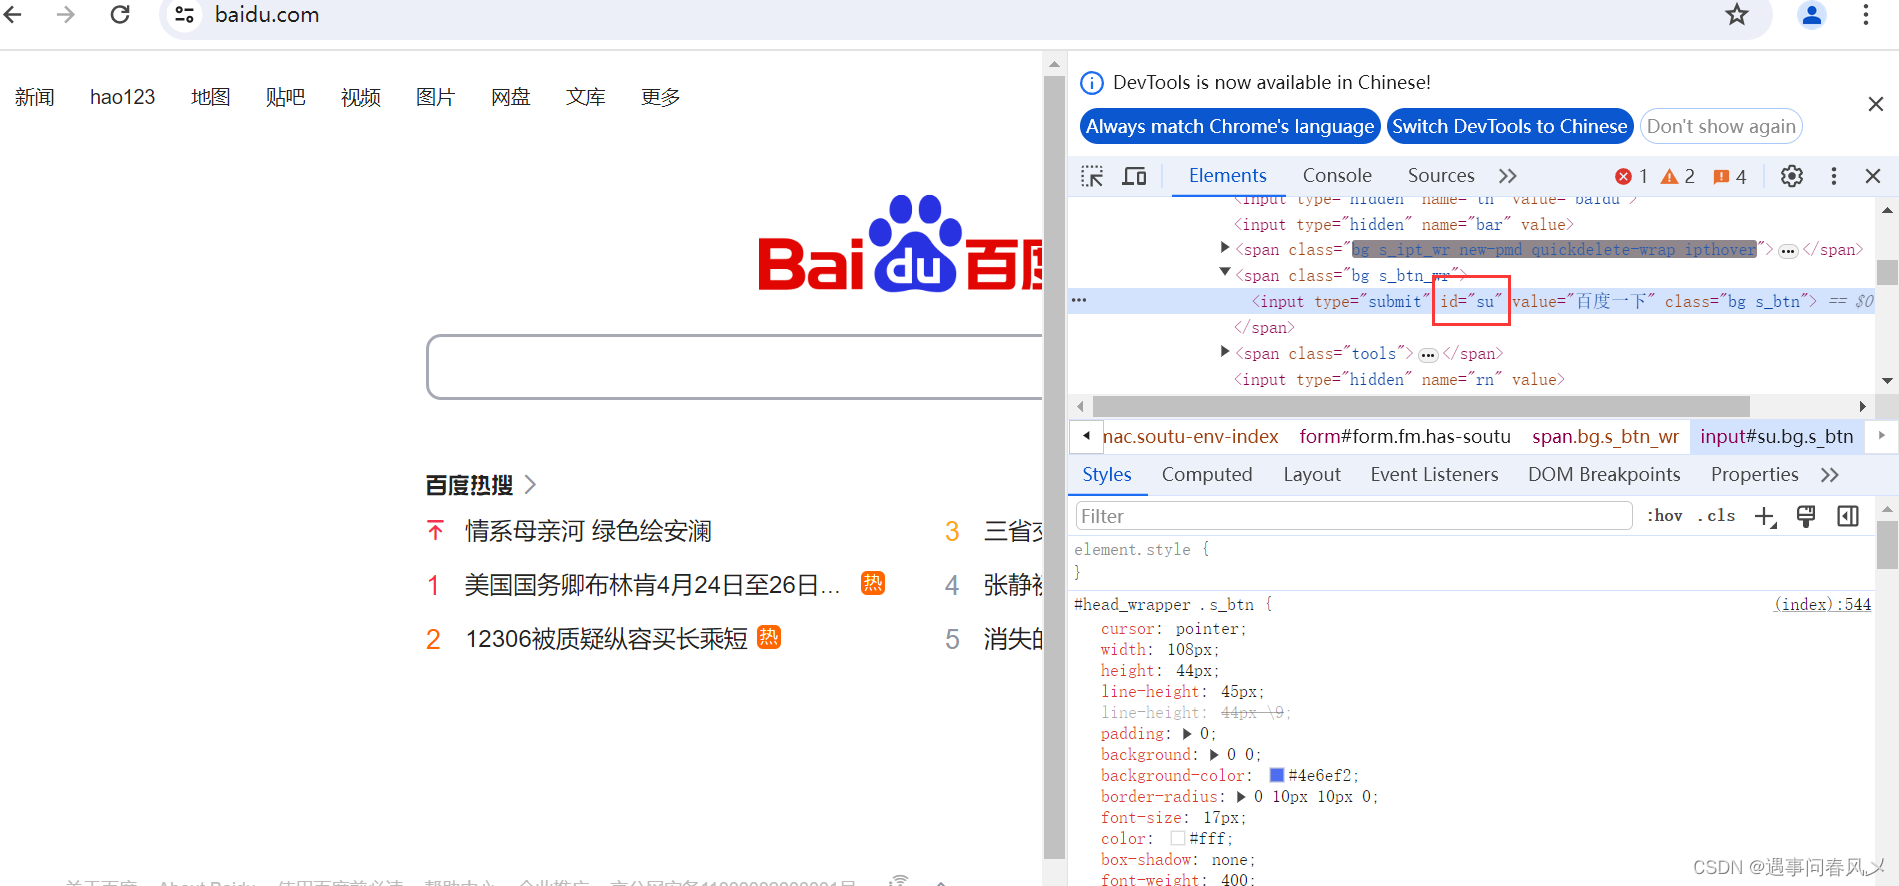Open the 贴吧 navigation link

[x=285, y=97]
